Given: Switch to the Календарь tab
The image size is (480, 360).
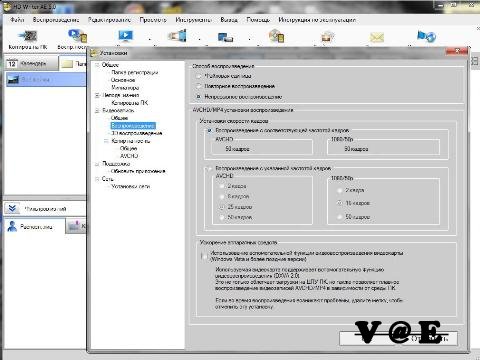Looking at the screenshot, I should 31,63.
